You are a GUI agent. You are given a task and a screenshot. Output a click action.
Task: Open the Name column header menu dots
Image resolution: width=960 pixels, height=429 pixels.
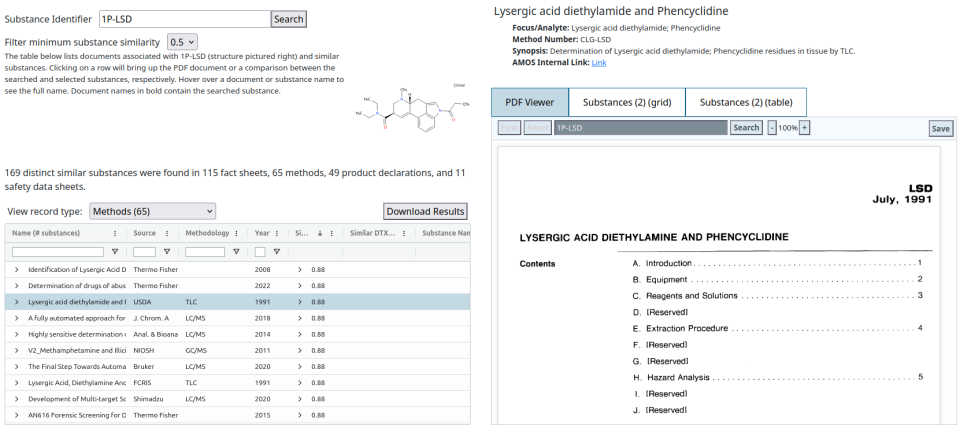pos(115,233)
